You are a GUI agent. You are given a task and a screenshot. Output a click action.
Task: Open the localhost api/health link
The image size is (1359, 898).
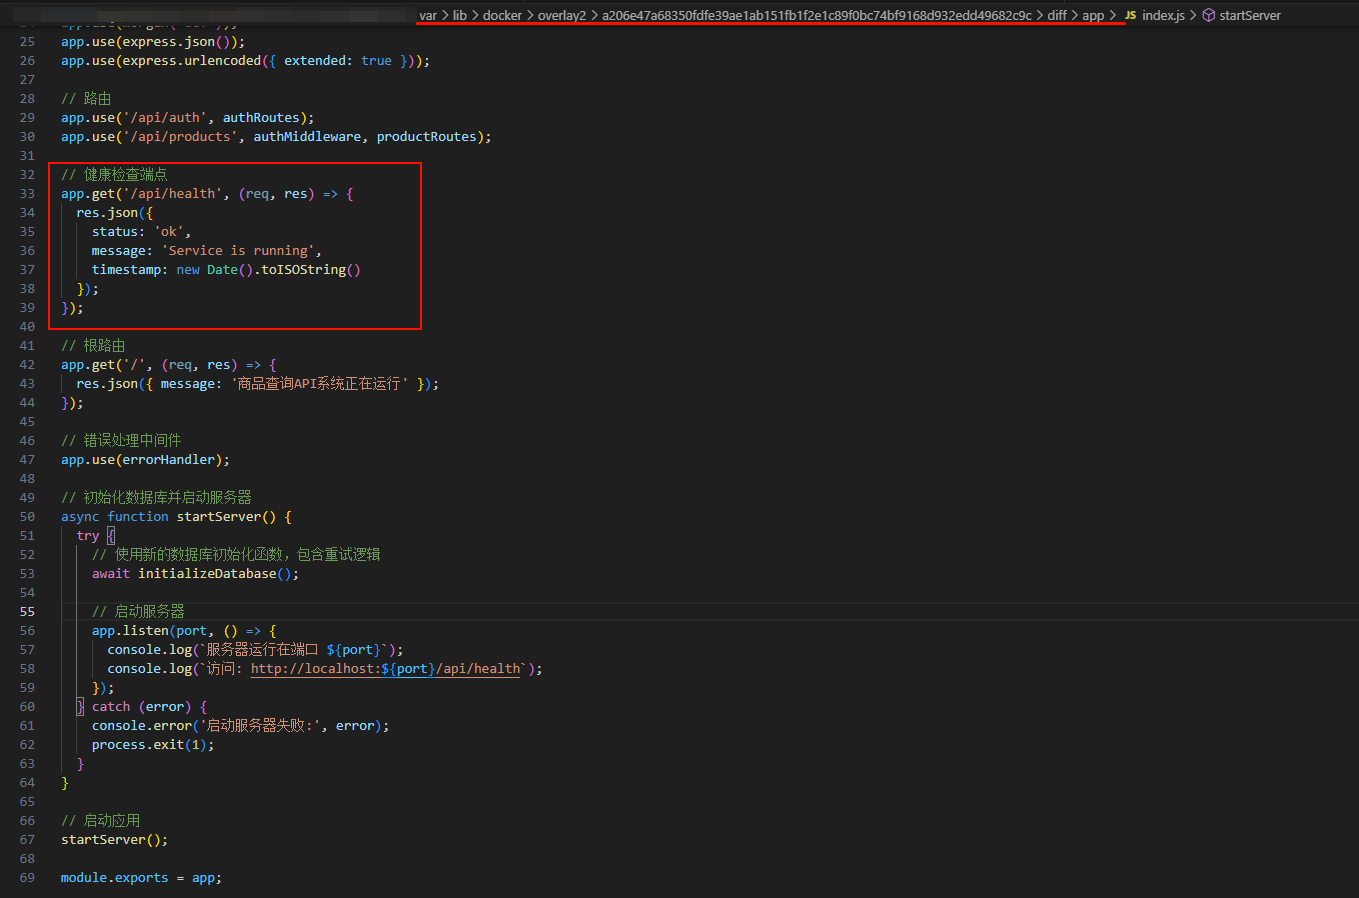click(x=386, y=669)
